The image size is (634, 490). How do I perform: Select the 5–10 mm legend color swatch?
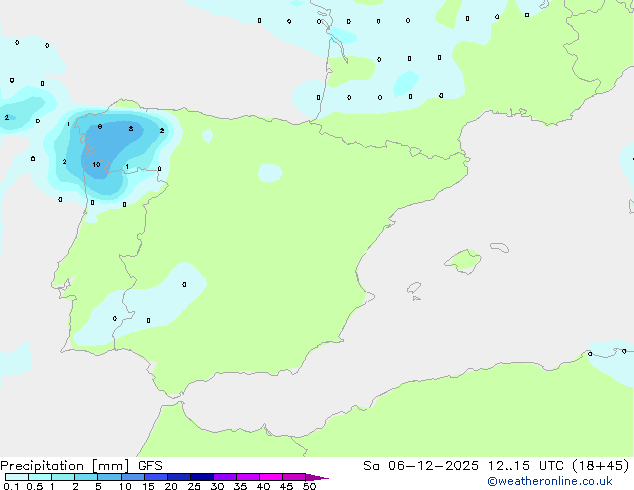109,477
